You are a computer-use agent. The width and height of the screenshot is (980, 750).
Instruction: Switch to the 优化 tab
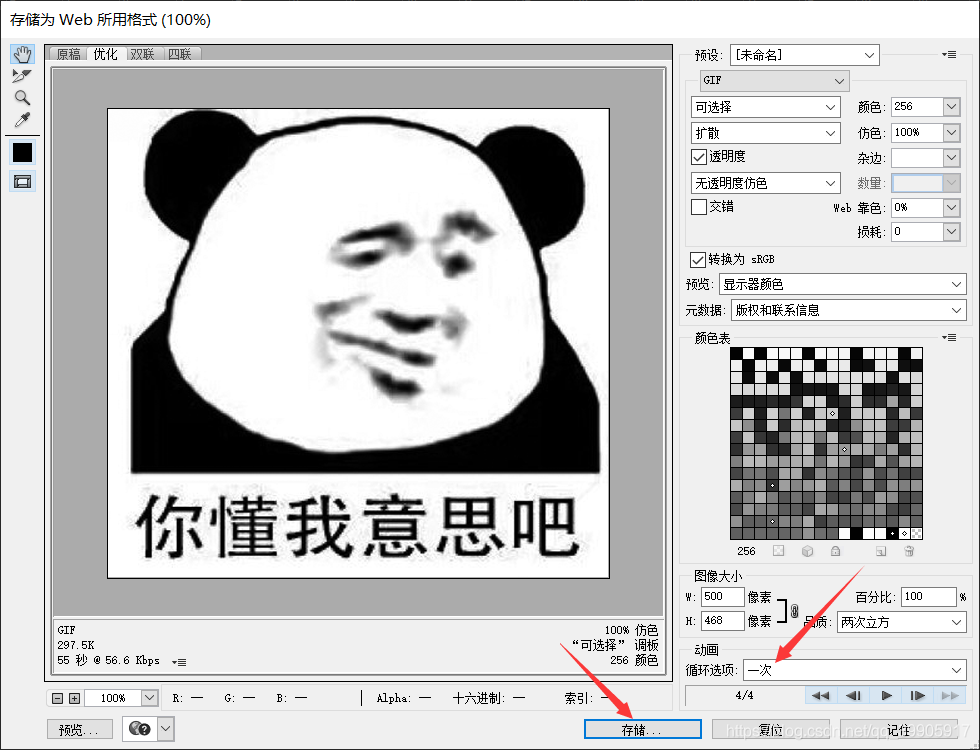click(x=105, y=54)
